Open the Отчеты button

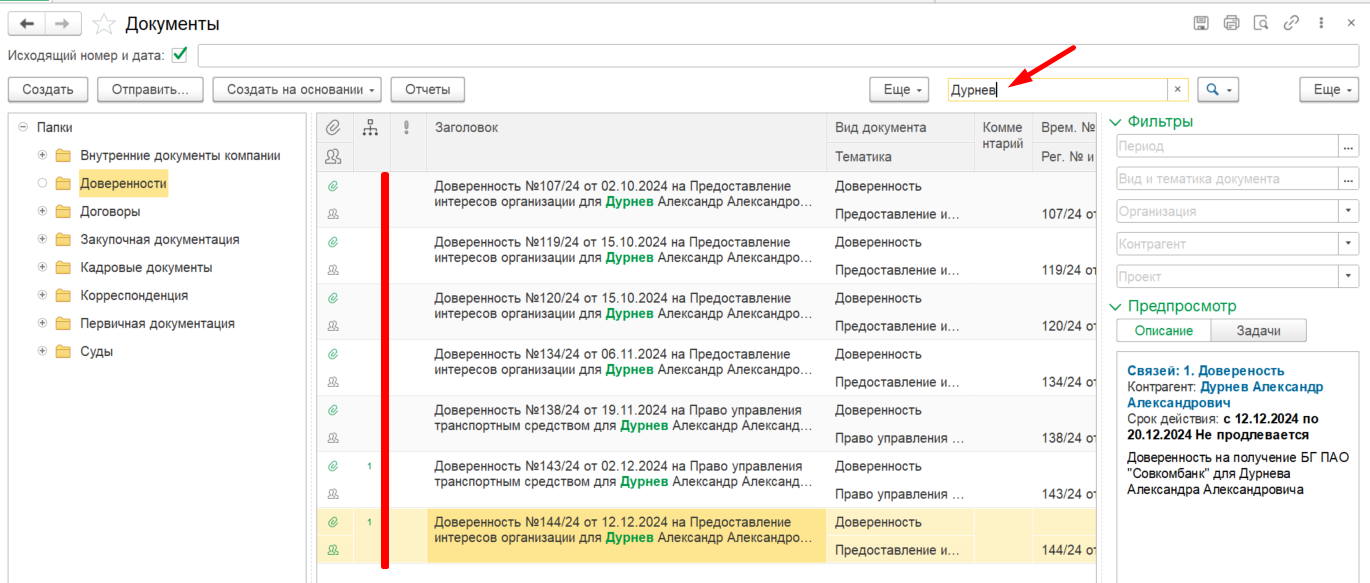pos(428,90)
